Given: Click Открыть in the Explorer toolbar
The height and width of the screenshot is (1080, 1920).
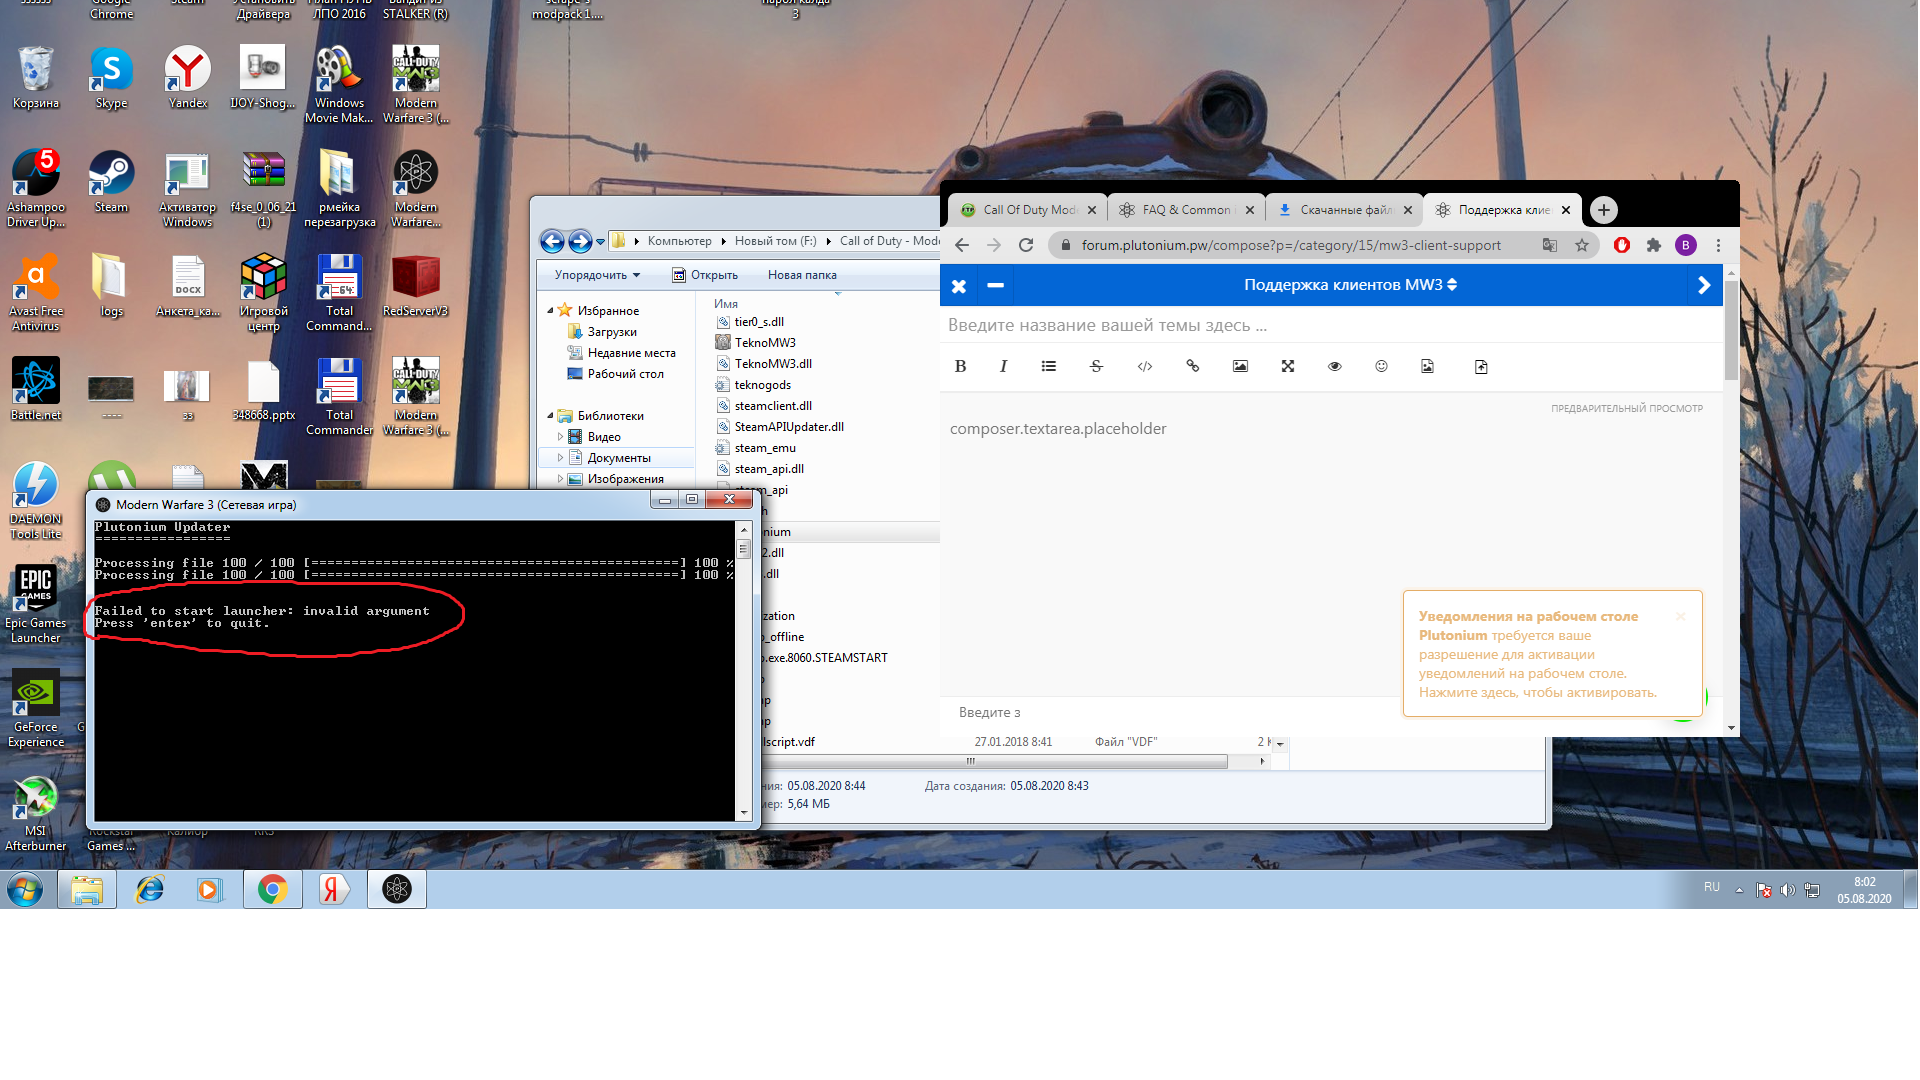Looking at the screenshot, I should pos(705,275).
